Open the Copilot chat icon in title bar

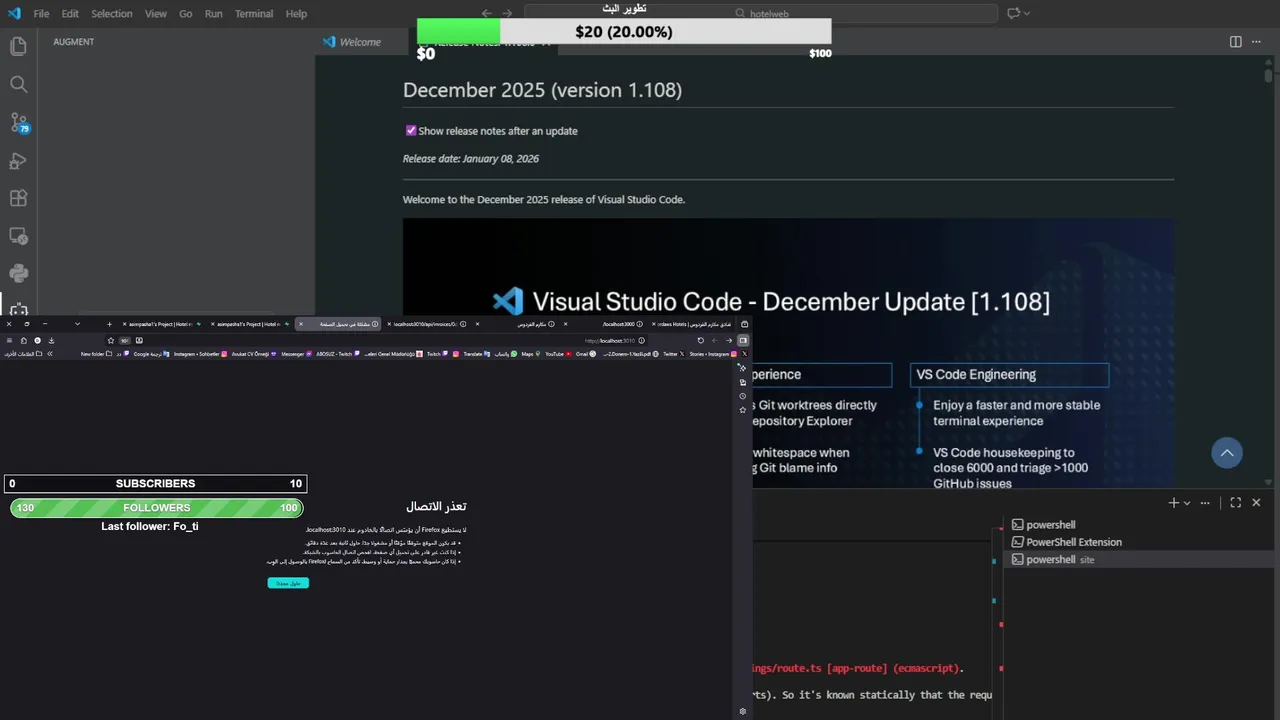click(x=1013, y=13)
